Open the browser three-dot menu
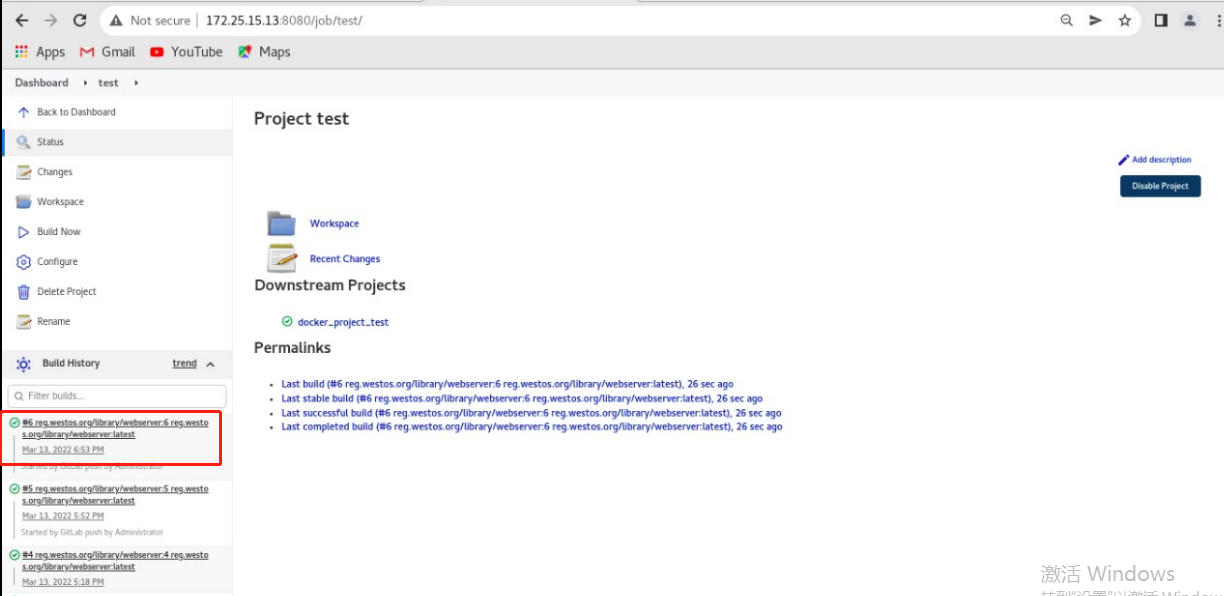This screenshot has width=1224, height=596. click(x=1217, y=20)
